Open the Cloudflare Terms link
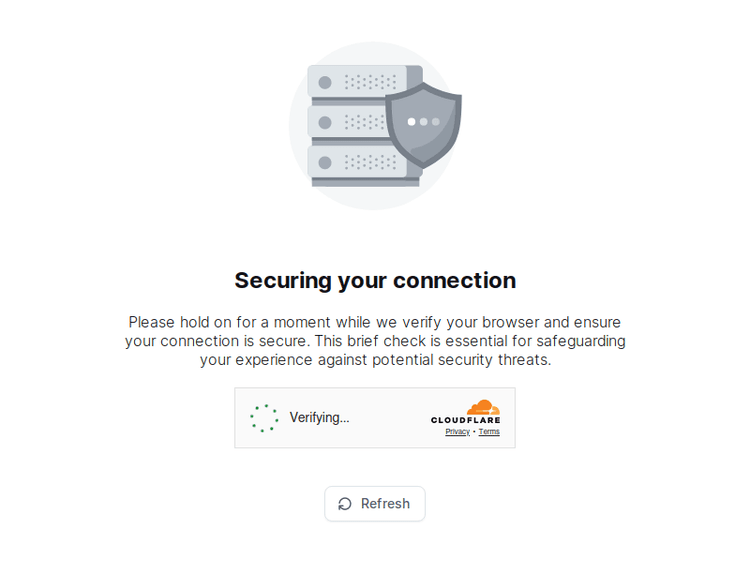The image size is (750, 563). click(x=489, y=432)
